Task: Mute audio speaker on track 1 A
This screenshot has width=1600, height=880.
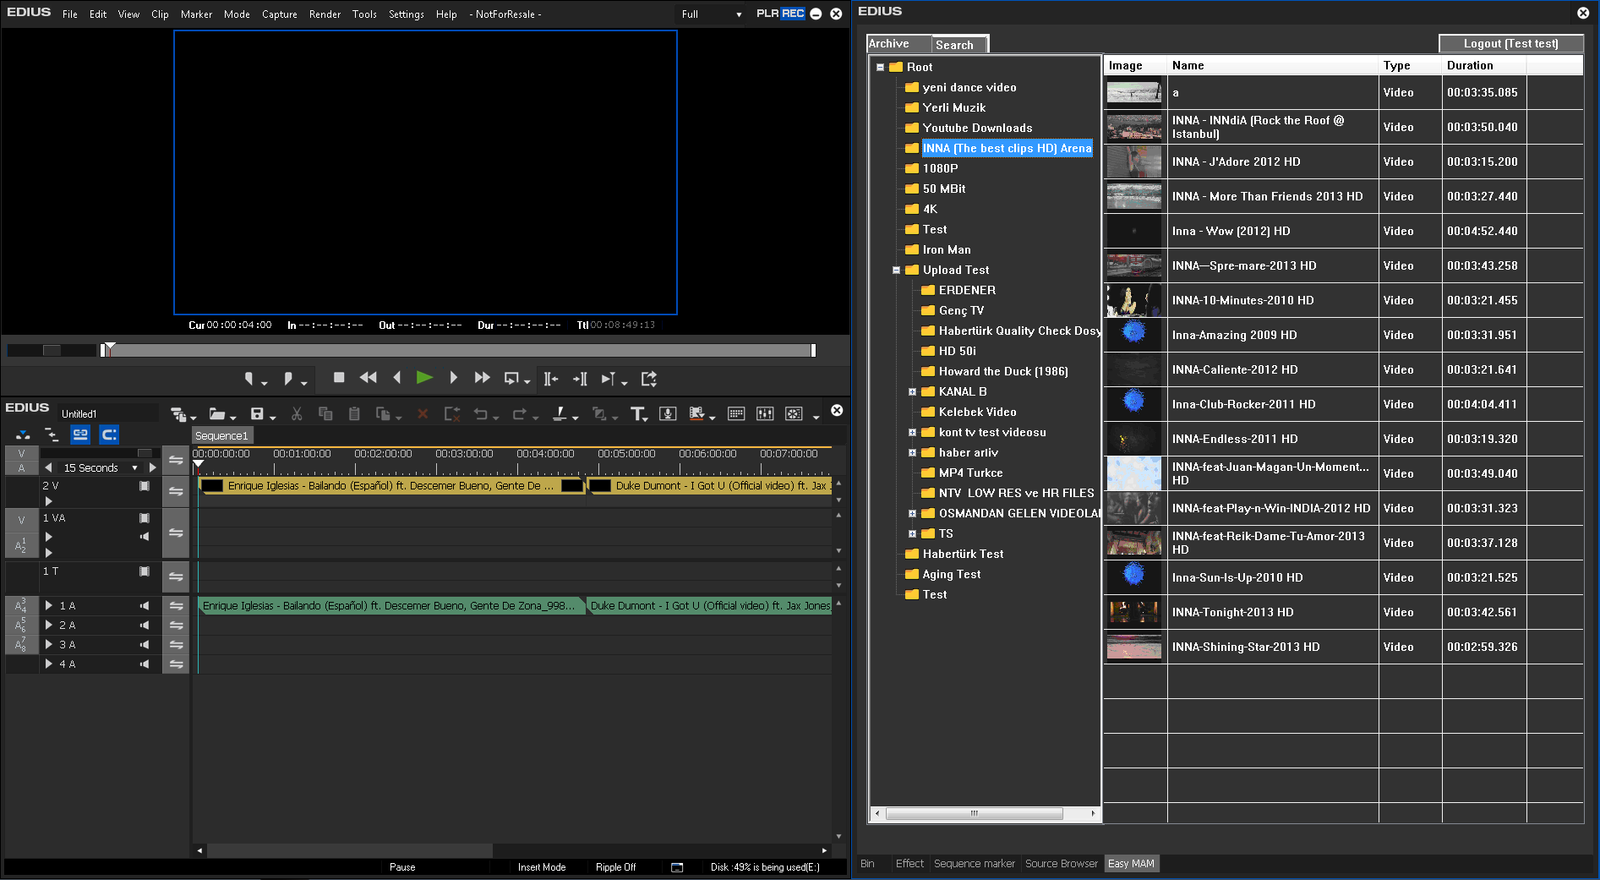Action: [x=144, y=606]
